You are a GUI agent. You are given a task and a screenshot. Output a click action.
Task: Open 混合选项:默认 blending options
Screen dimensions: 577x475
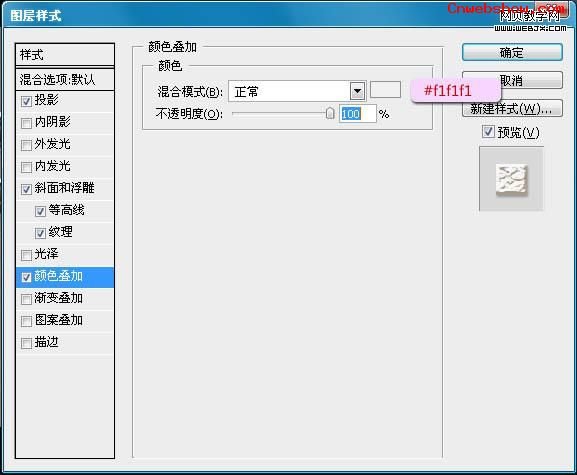pos(65,79)
